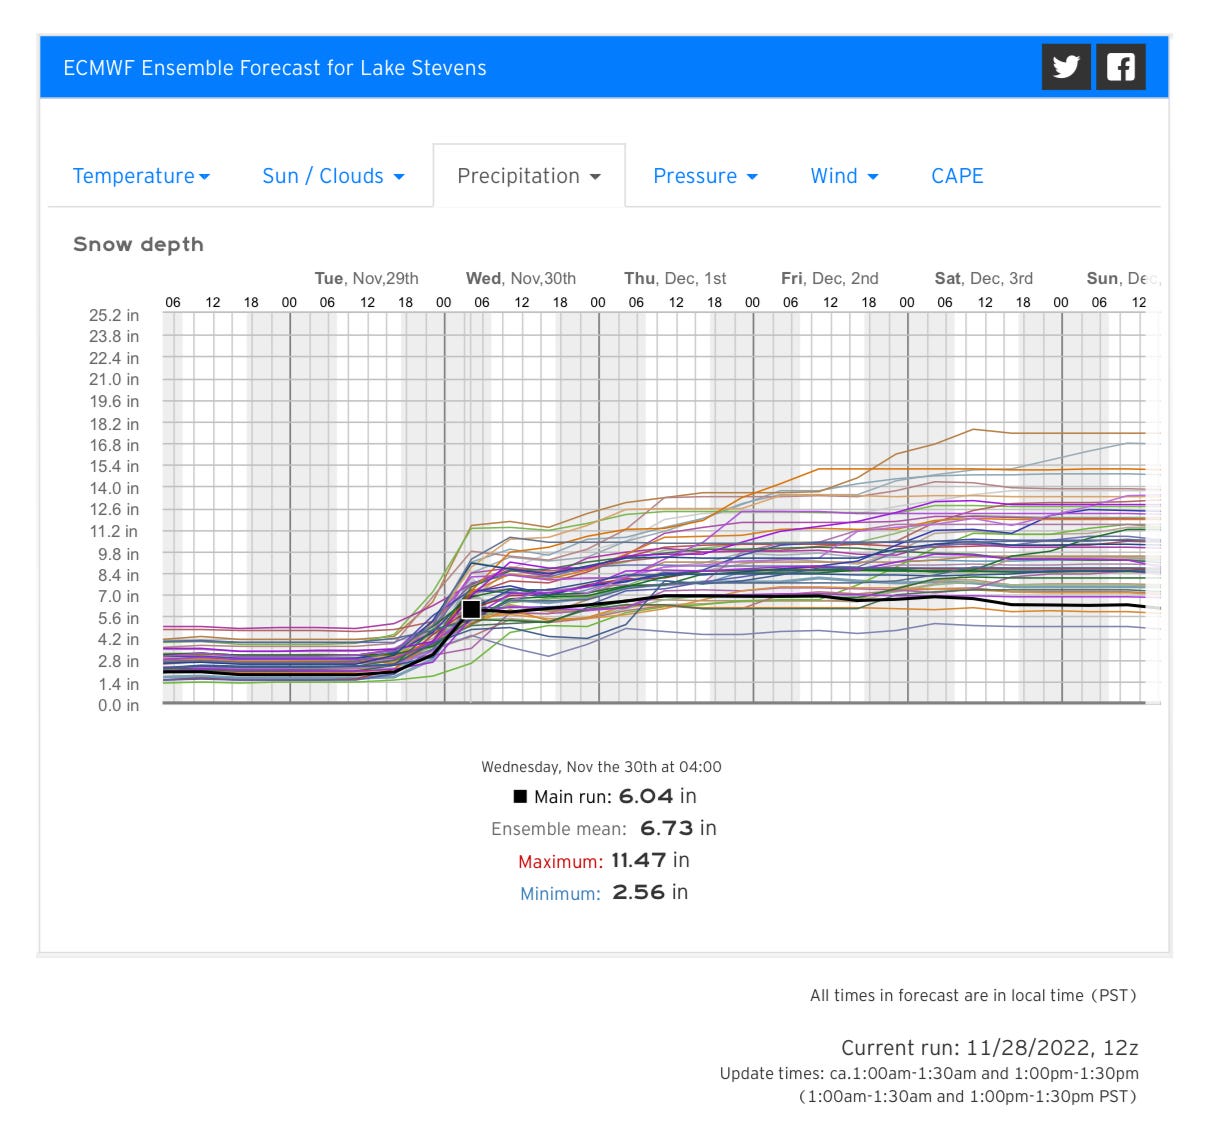This screenshot has height=1147, width=1221.
Task: Click the 'Wed, Nov,30th' date label
Action: point(520,278)
